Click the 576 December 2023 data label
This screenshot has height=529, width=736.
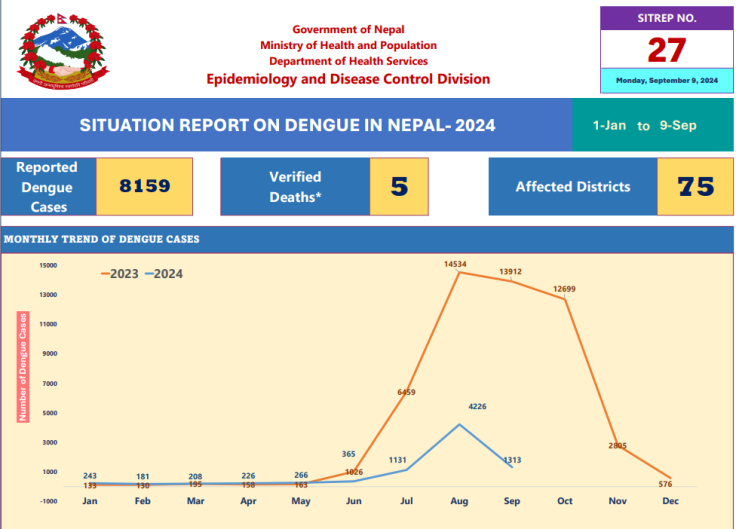point(665,484)
